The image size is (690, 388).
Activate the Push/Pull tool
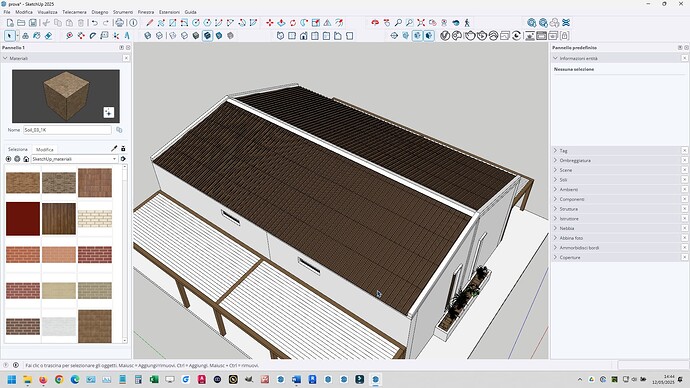281,23
